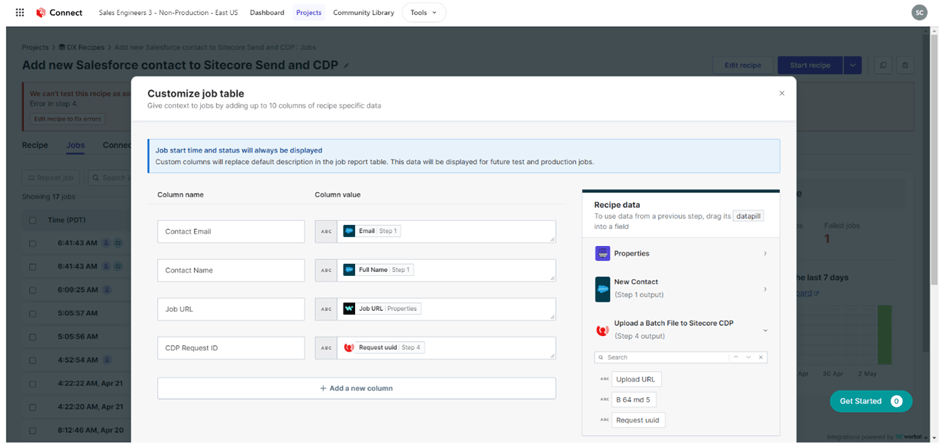Click Add a new column button
Image resolution: width=944 pixels, height=447 pixels.
tap(356, 389)
